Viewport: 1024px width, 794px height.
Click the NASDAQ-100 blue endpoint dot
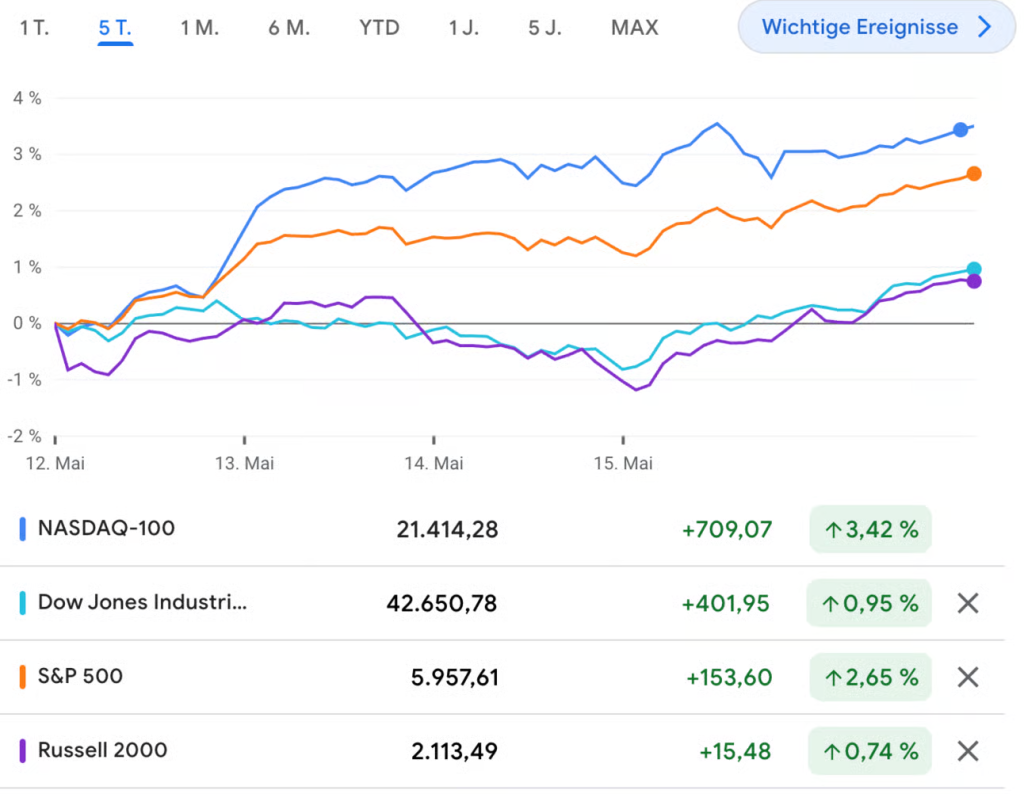point(961,129)
